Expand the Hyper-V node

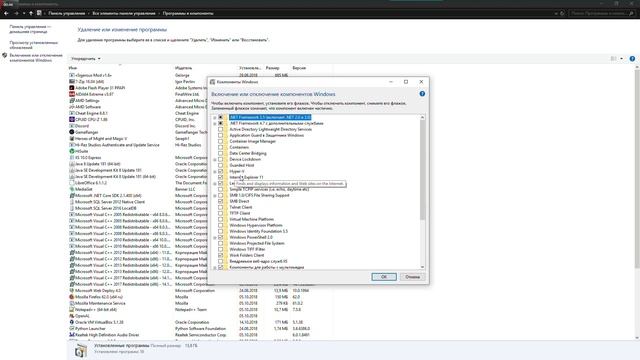point(215,171)
